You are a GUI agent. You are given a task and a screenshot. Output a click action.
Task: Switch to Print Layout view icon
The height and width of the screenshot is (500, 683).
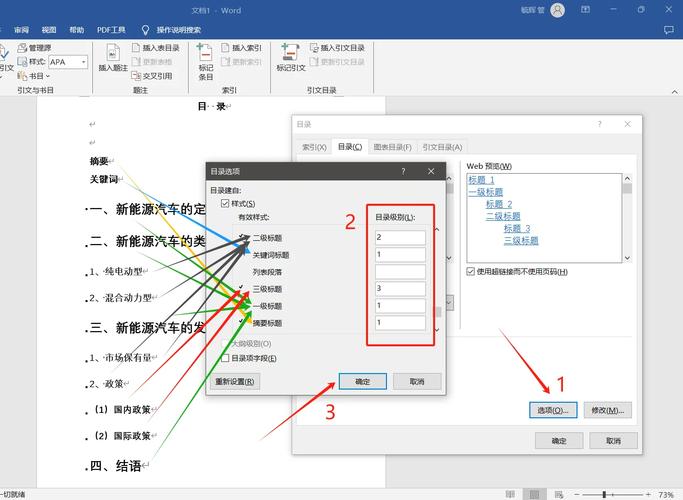tap(534, 494)
